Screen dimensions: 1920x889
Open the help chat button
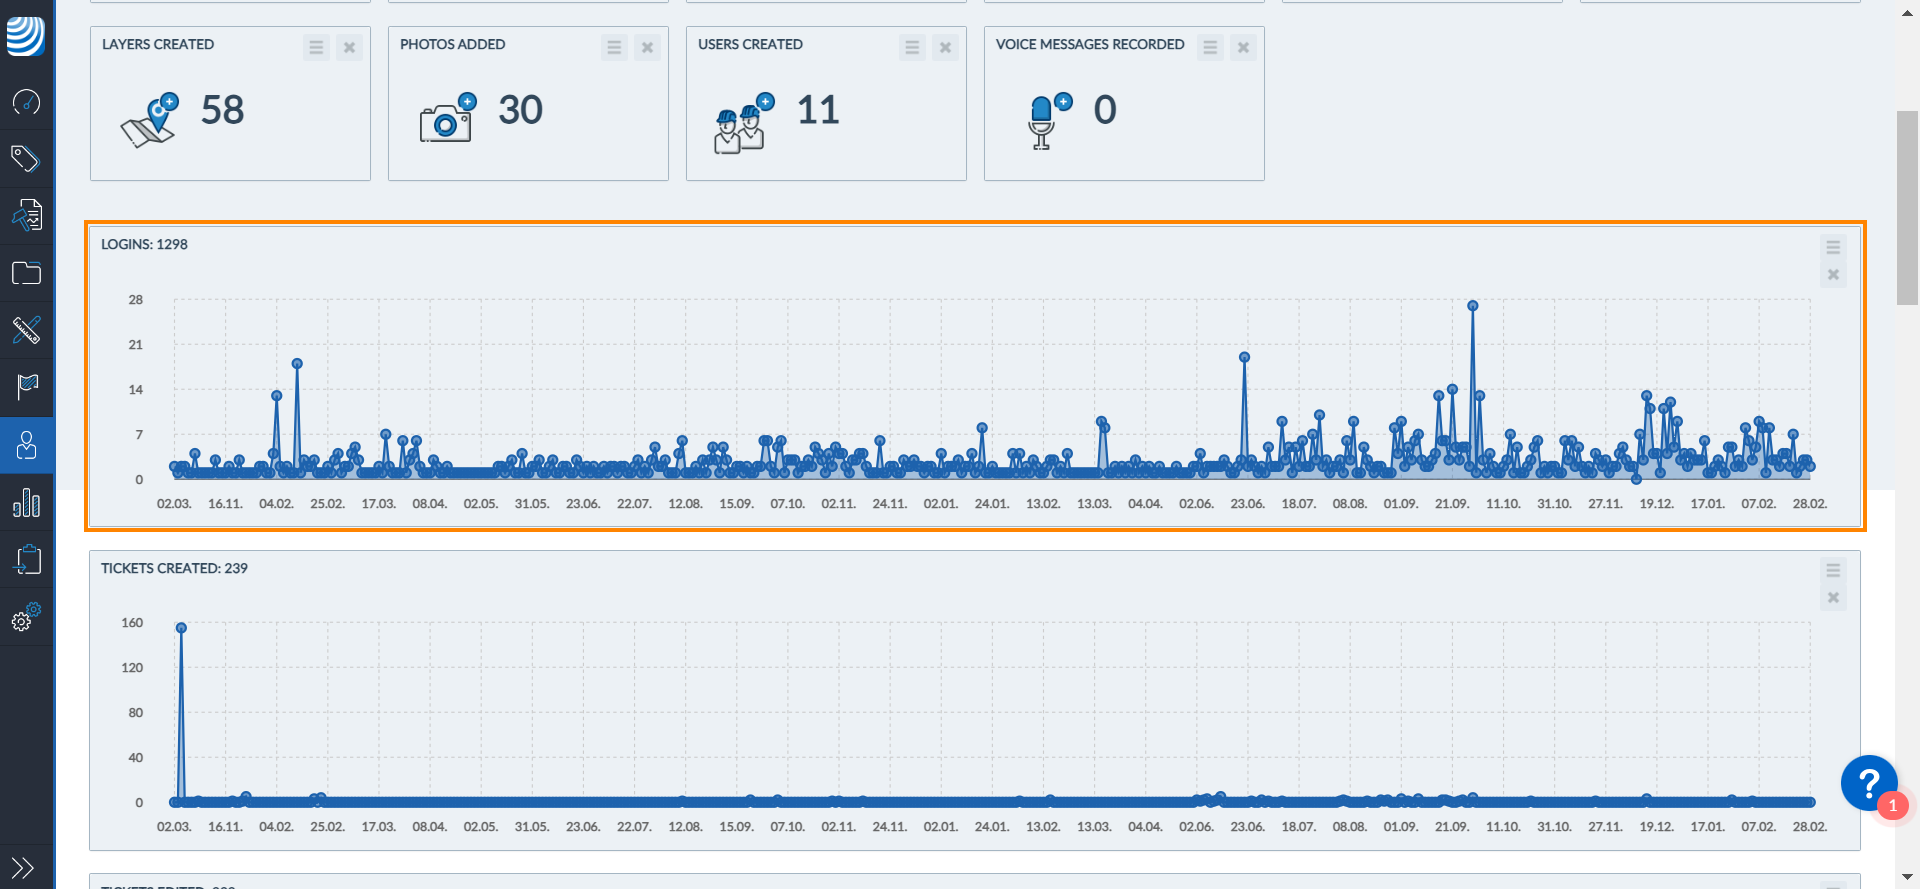1868,783
